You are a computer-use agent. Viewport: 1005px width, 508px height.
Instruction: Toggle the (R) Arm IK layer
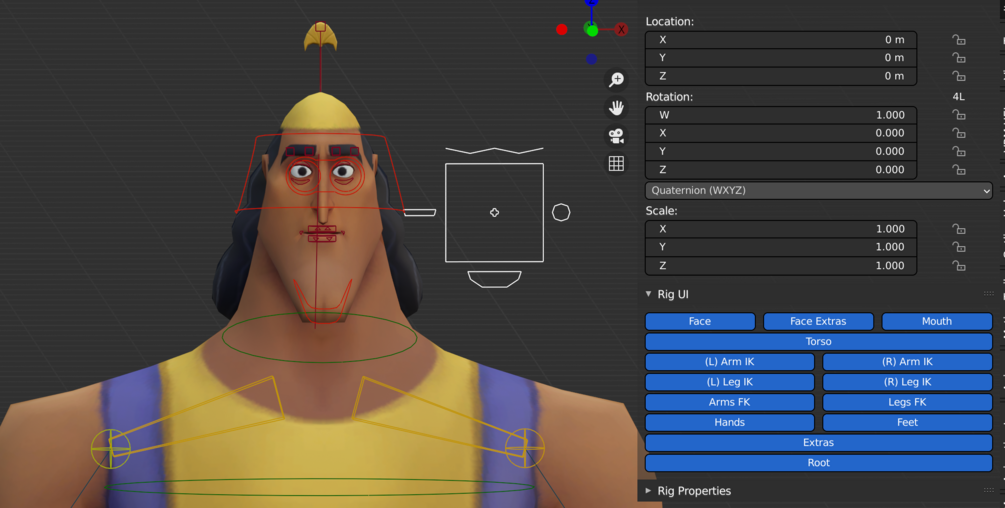[908, 361]
